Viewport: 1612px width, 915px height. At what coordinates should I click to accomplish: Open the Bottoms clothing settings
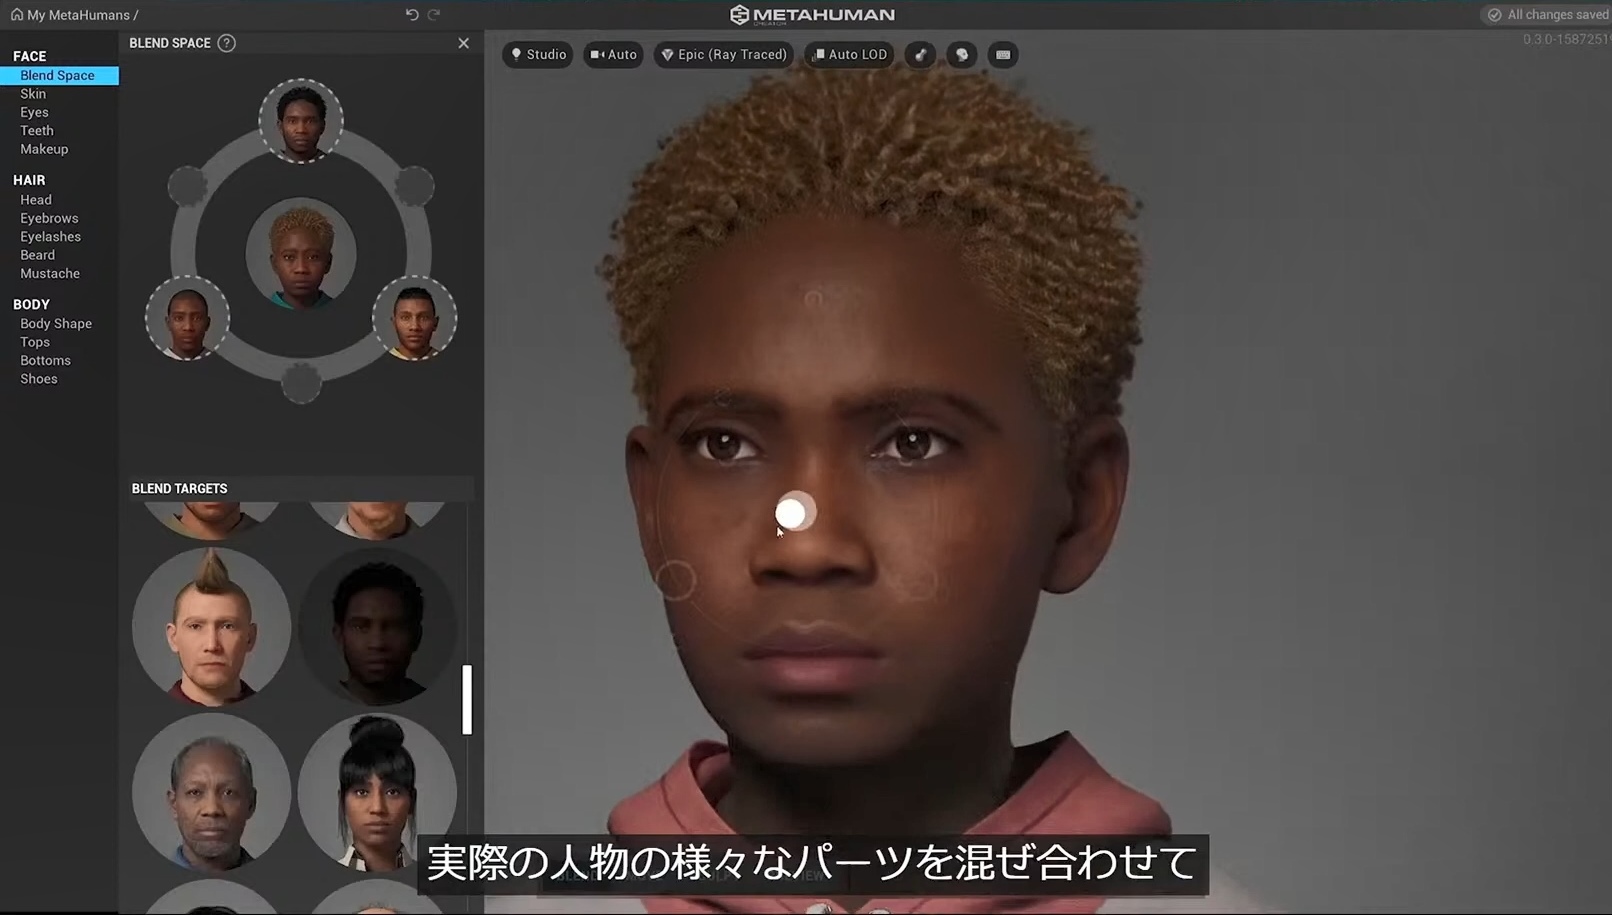point(45,361)
